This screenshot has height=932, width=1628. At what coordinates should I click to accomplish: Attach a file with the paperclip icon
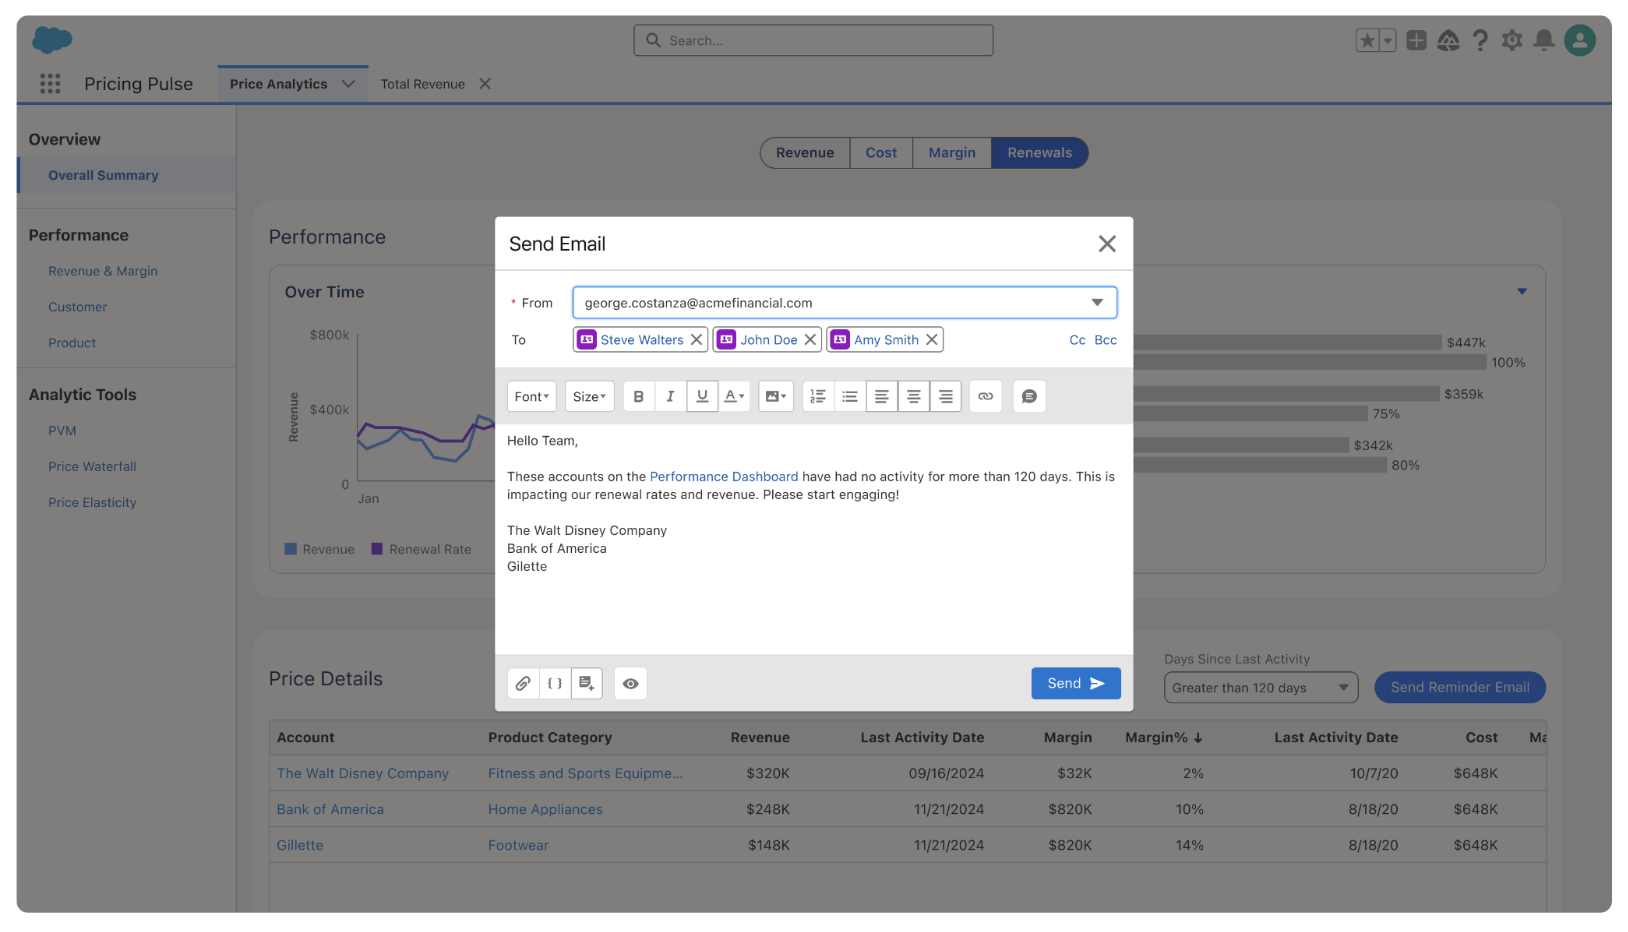523,684
